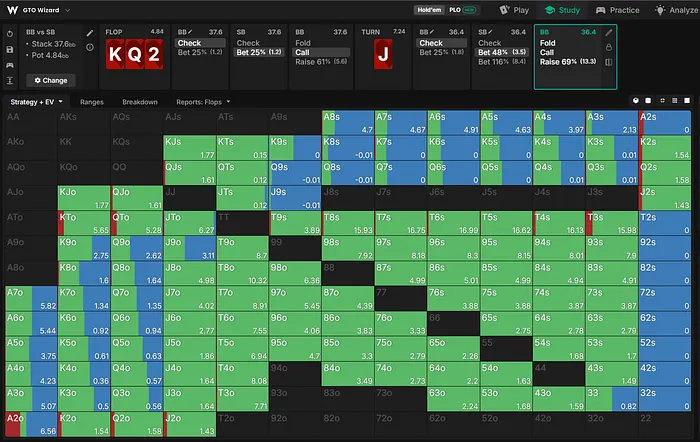Click the J2o hand cell
The width and height of the screenshot is (700, 442).
tap(190, 424)
